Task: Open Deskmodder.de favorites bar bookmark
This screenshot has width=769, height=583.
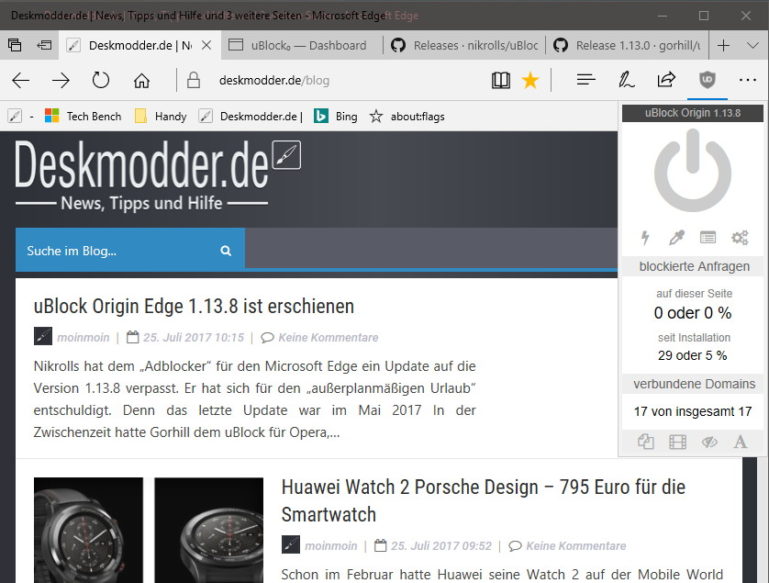Action: click(x=251, y=116)
